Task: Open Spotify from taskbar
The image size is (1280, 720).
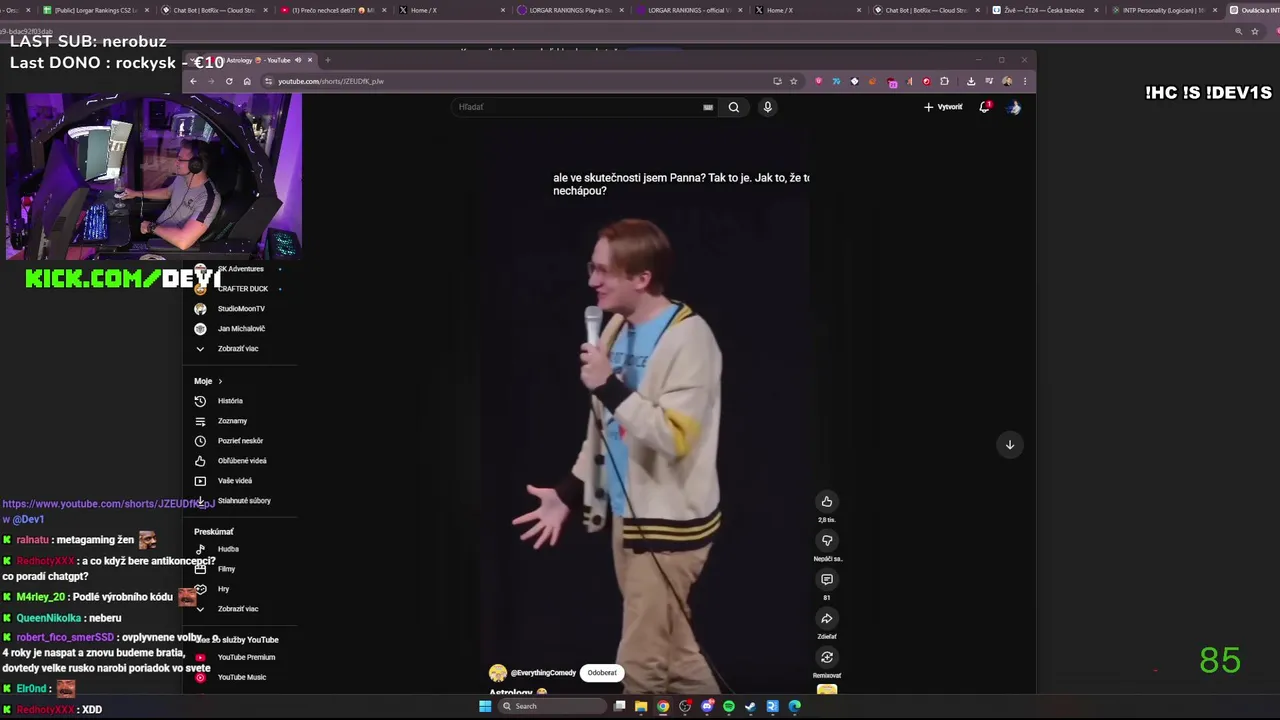Action: coord(729,706)
